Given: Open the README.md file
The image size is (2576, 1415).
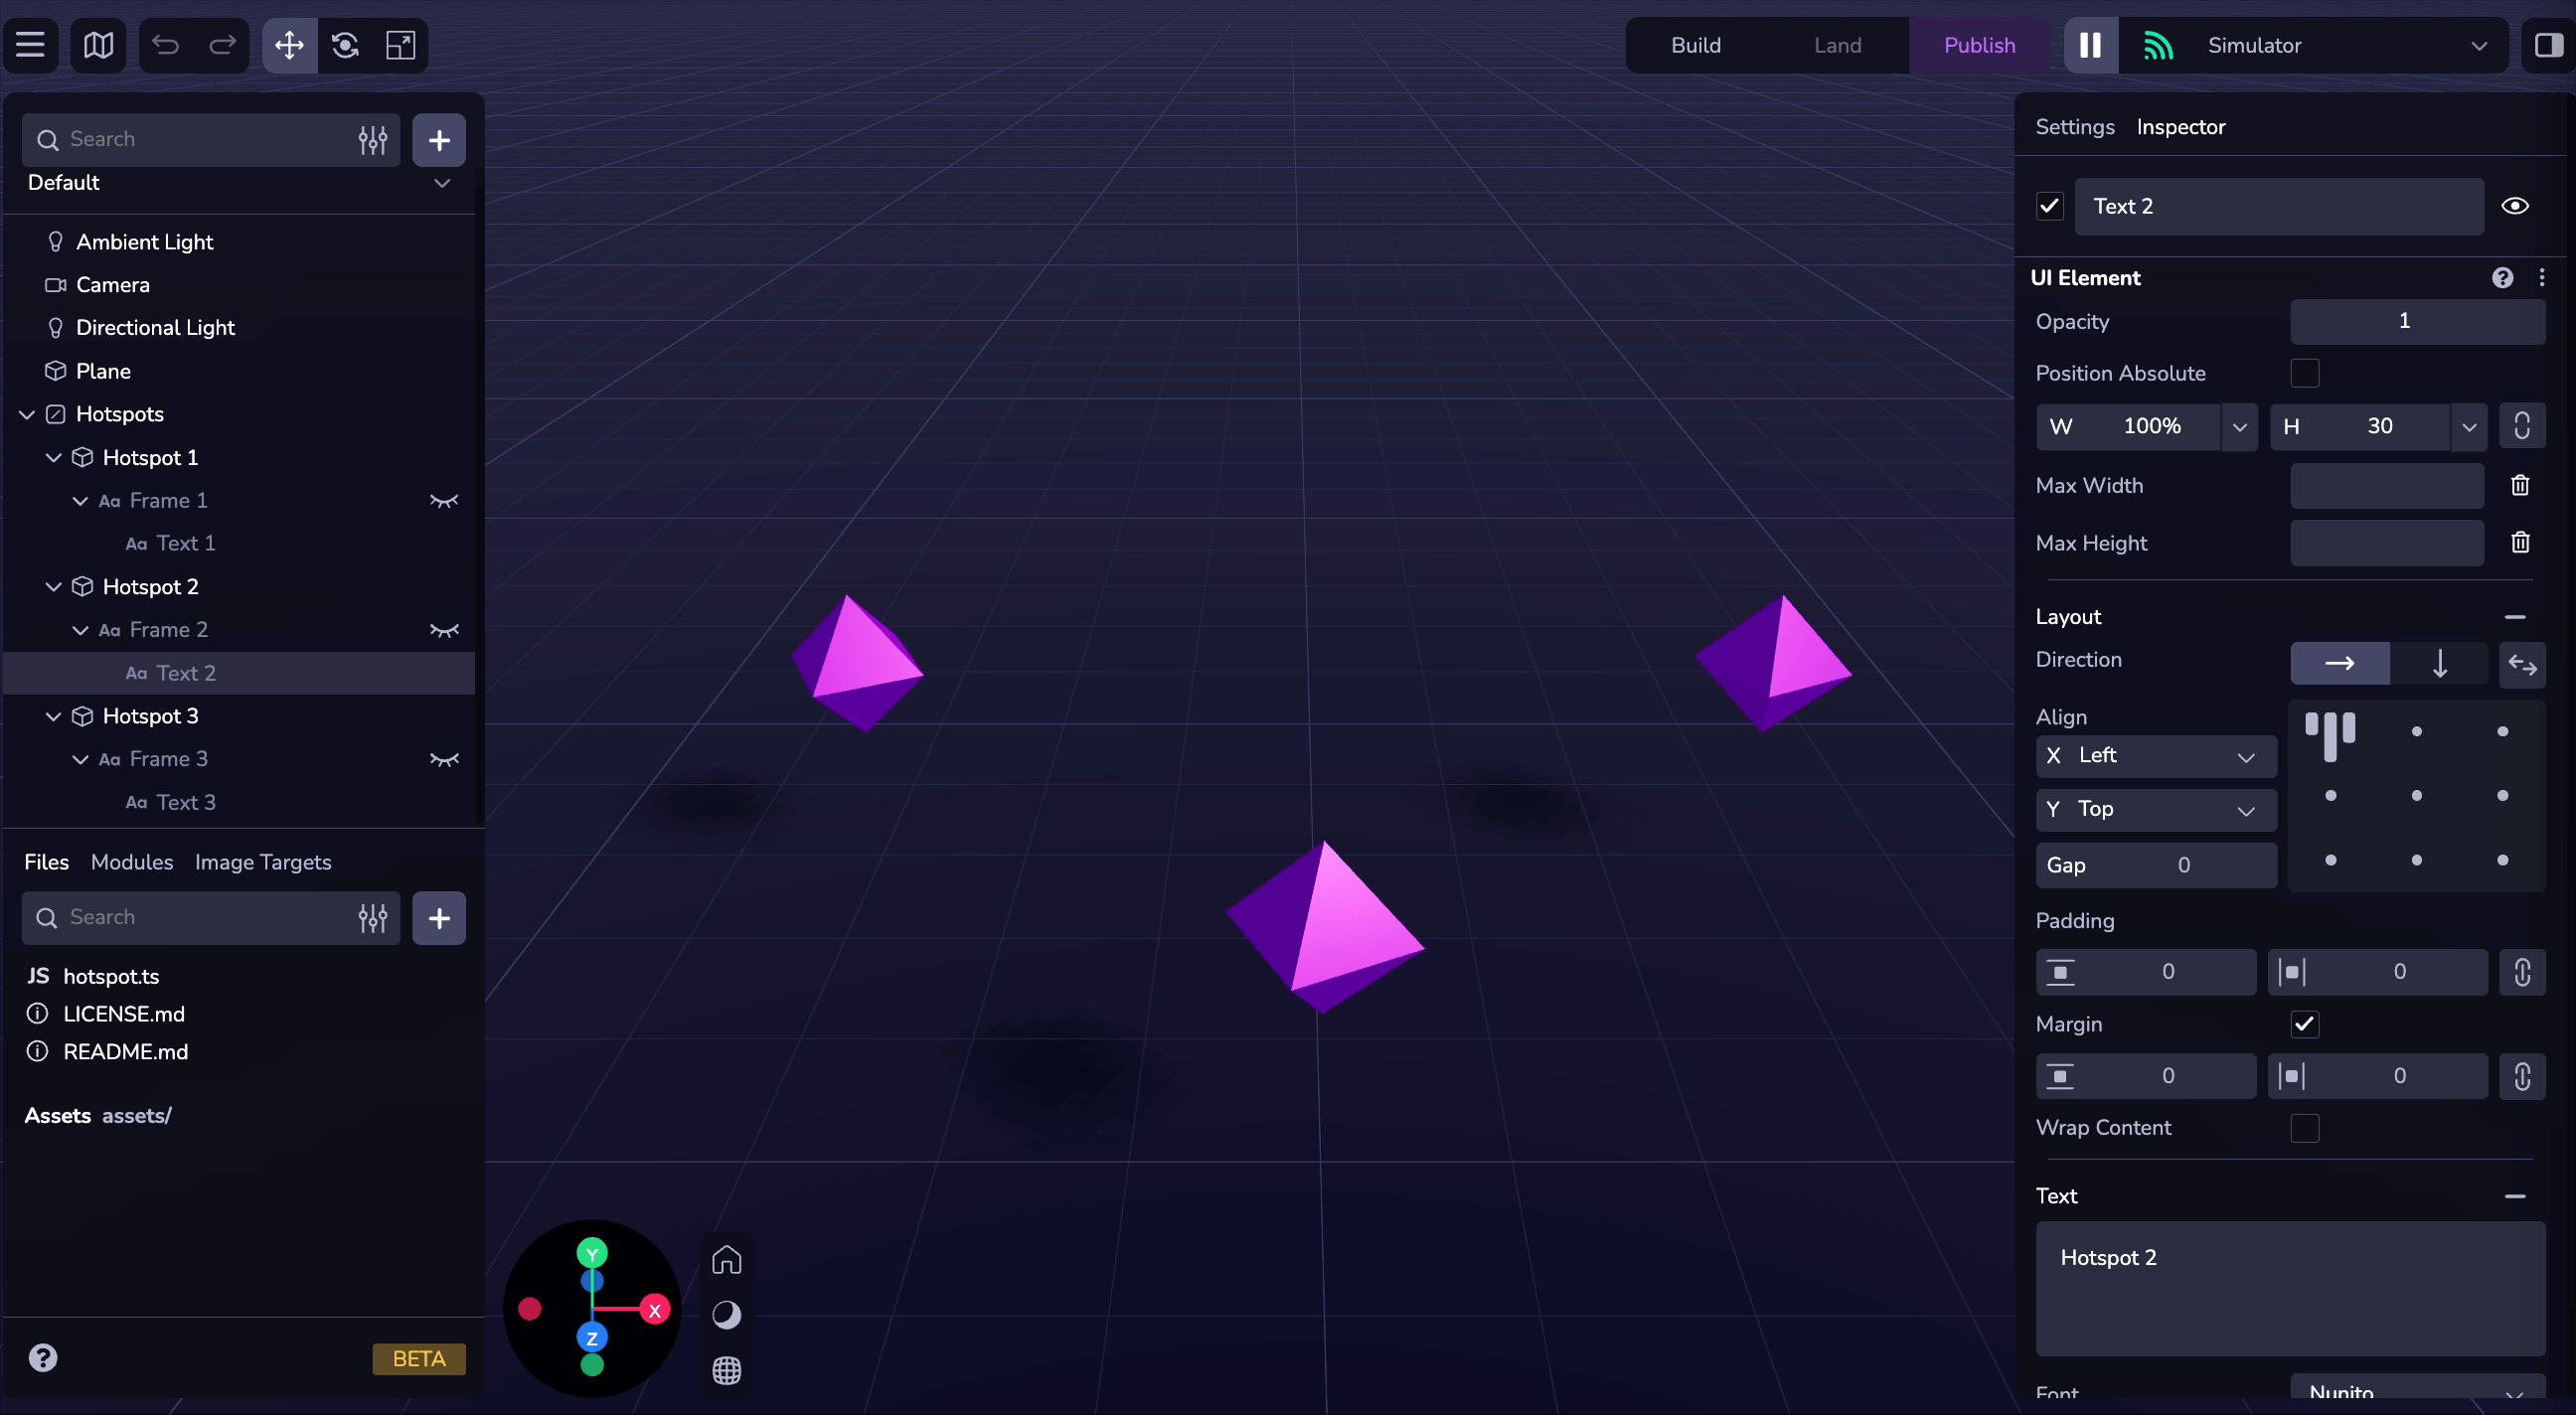Looking at the screenshot, I should (126, 1051).
